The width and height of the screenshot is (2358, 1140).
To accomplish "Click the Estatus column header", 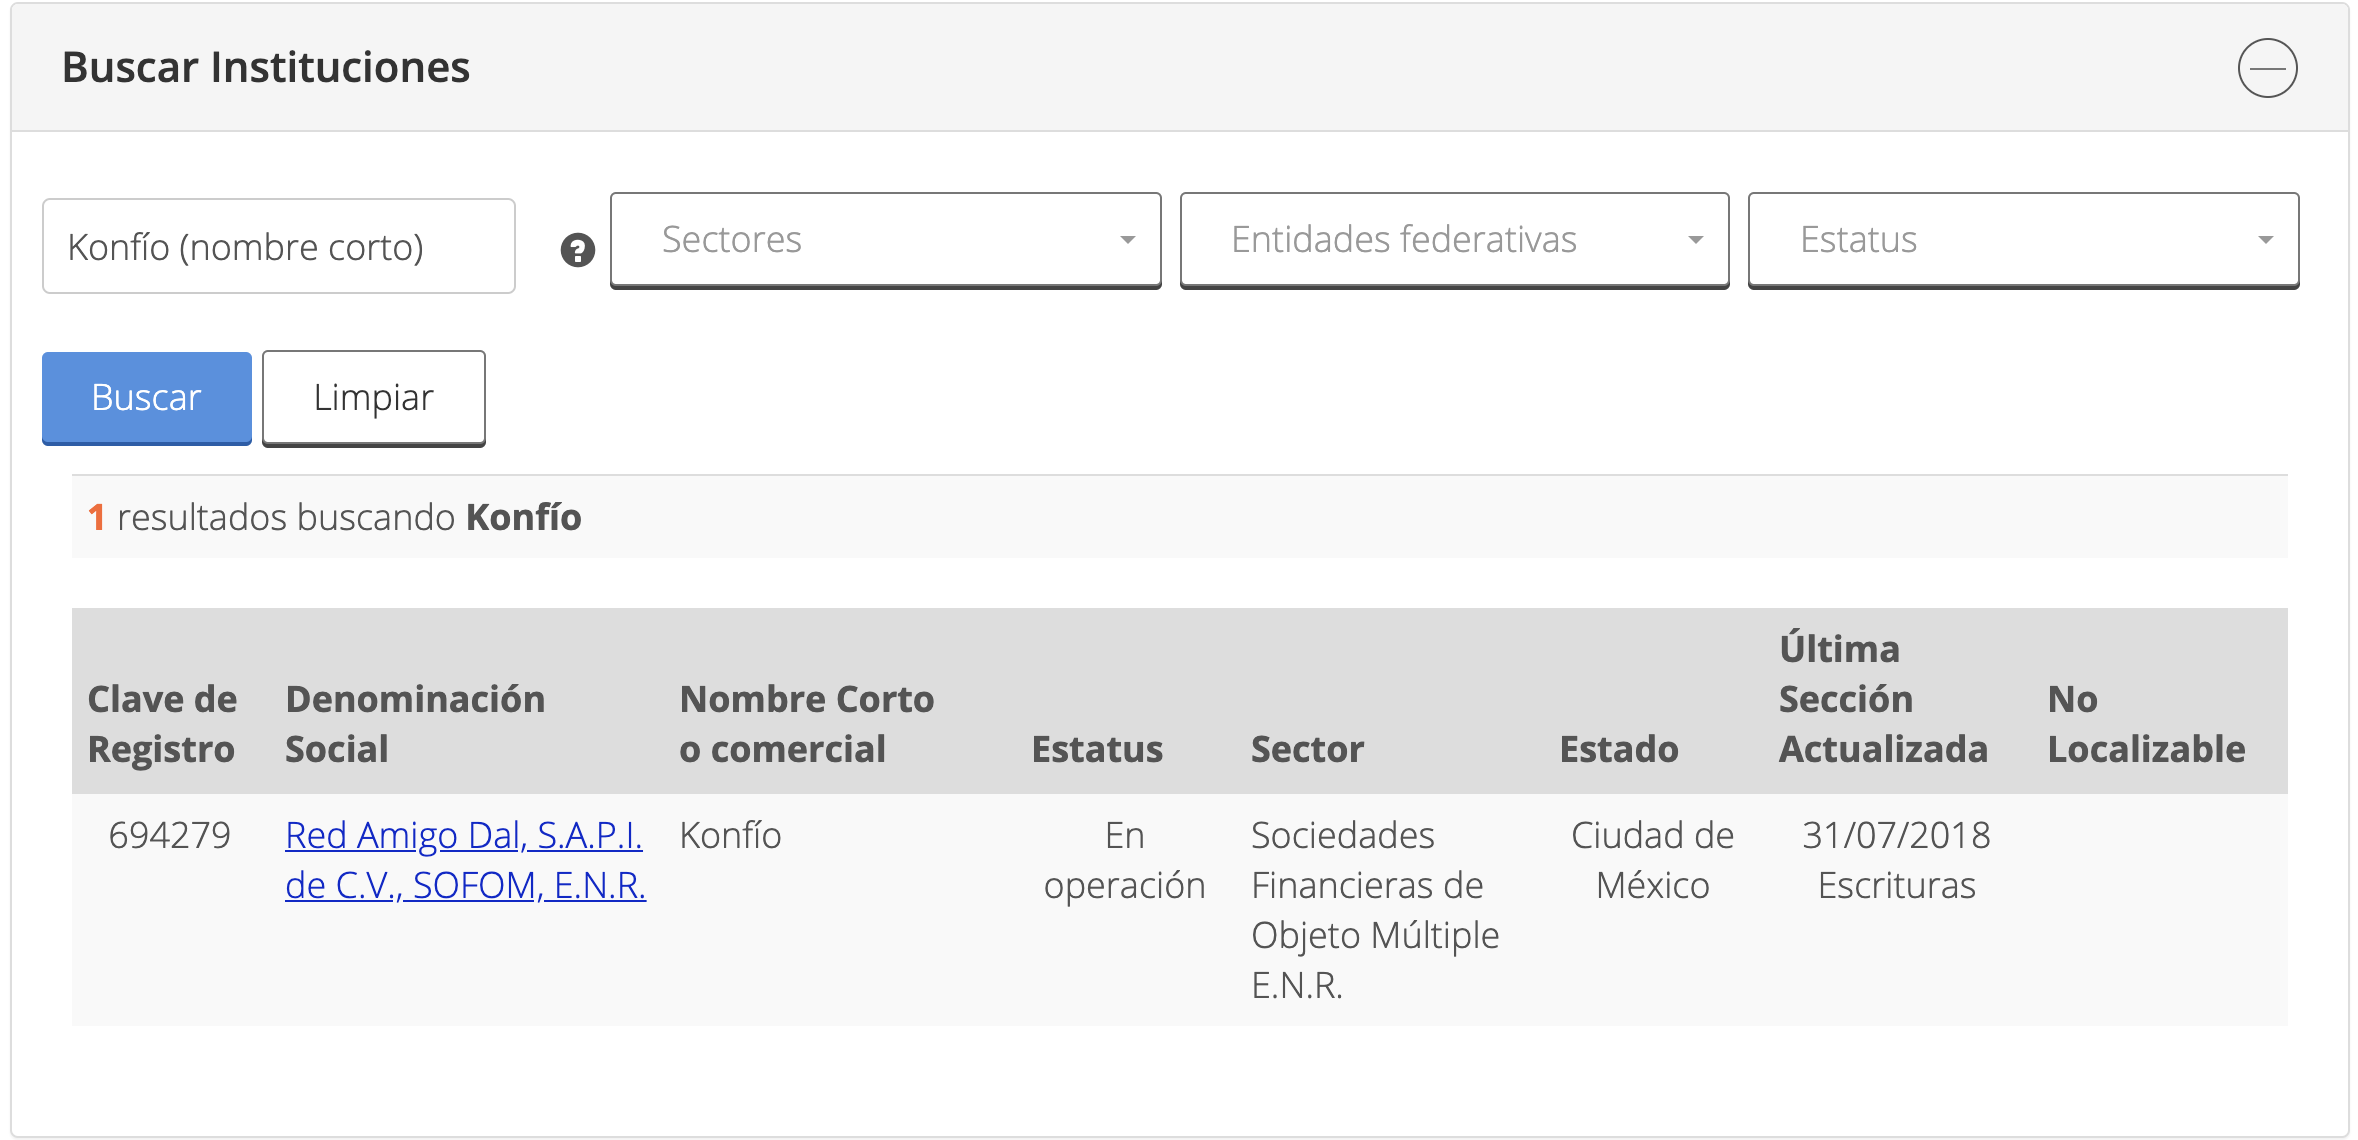I will click(1097, 748).
